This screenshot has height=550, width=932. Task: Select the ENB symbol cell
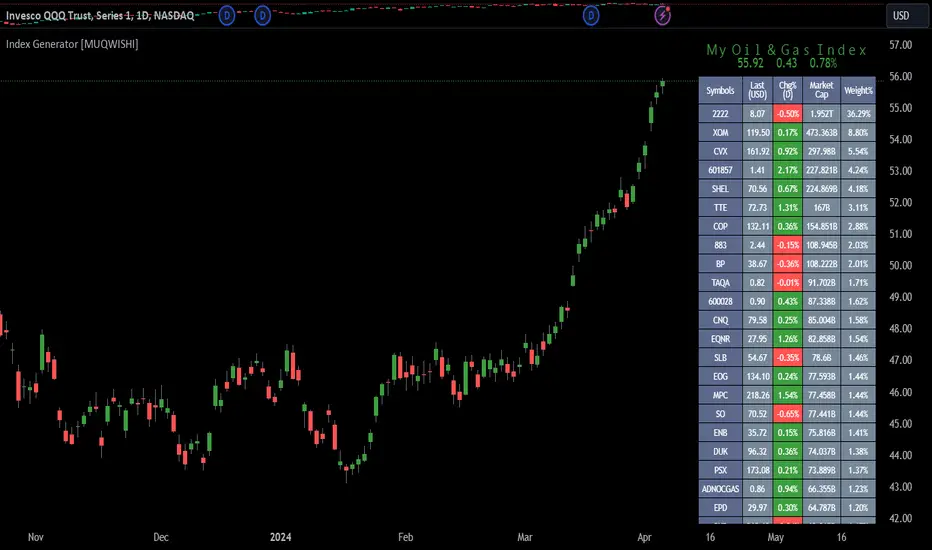(x=720, y=432)
